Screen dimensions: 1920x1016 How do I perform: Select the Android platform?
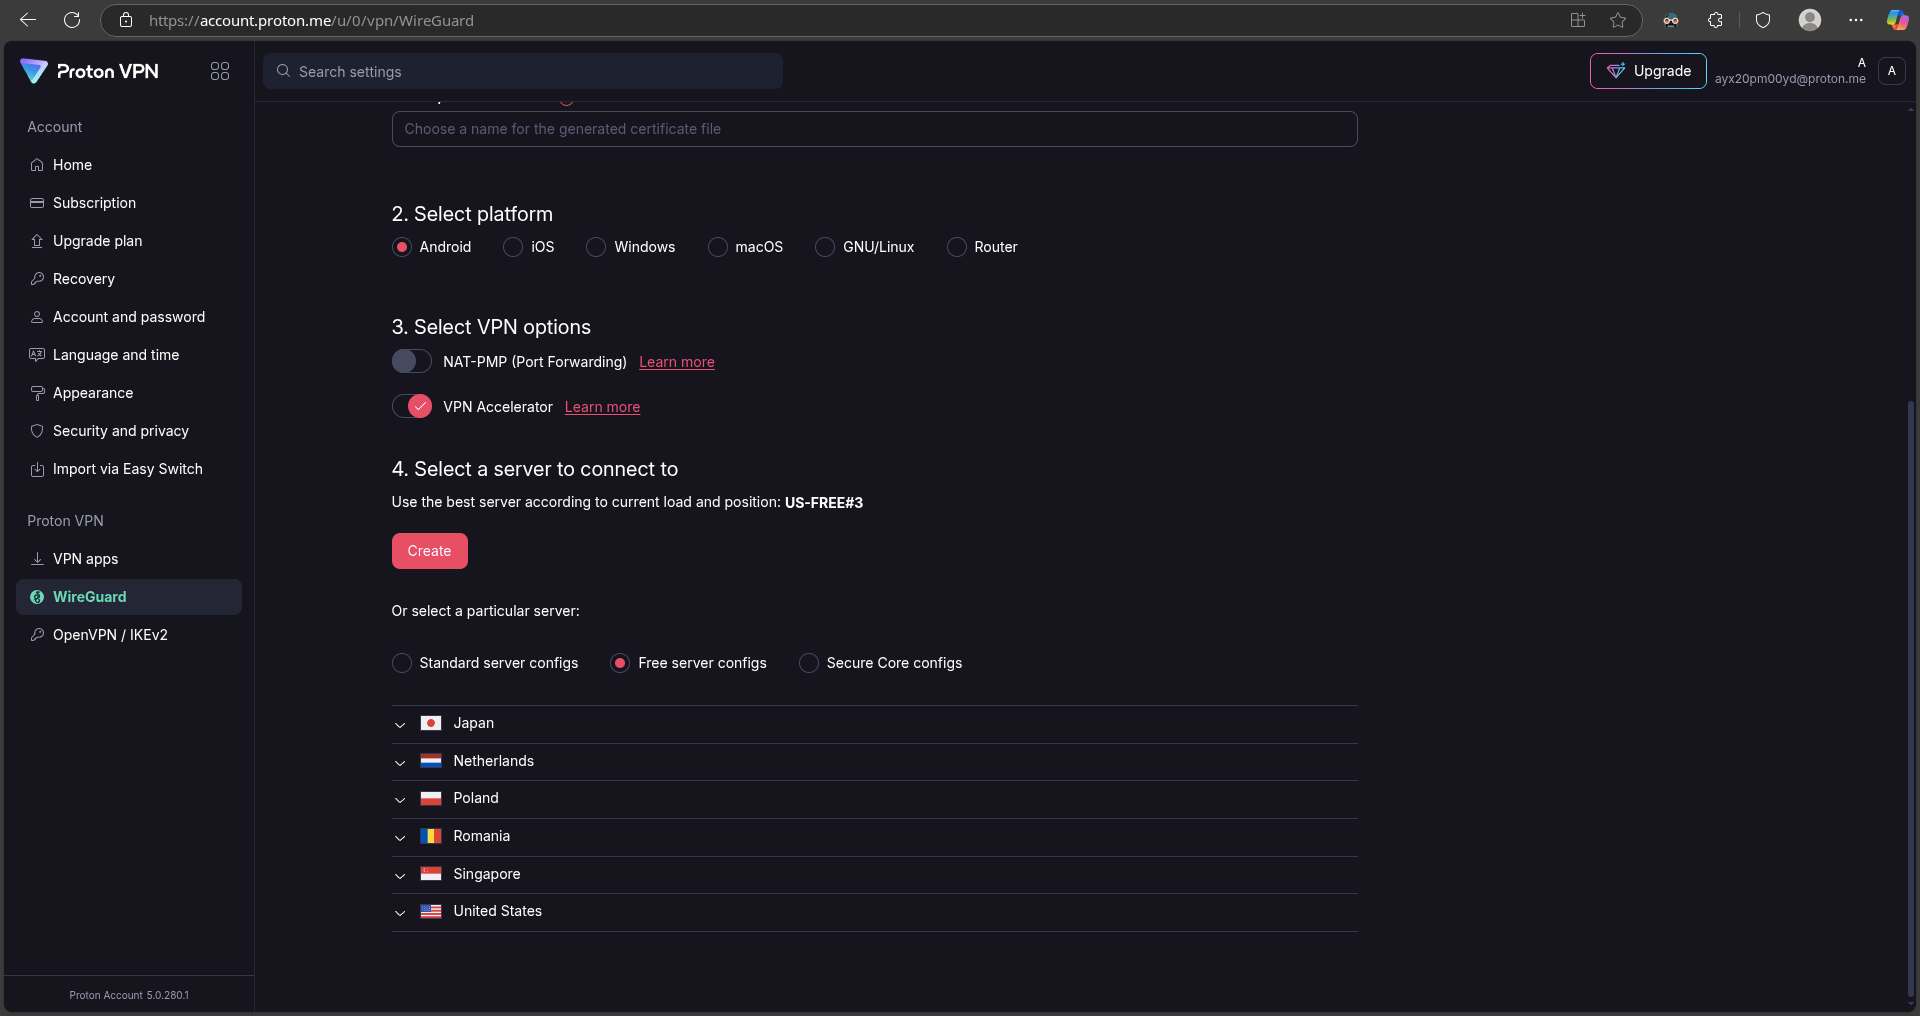[402, 247]
